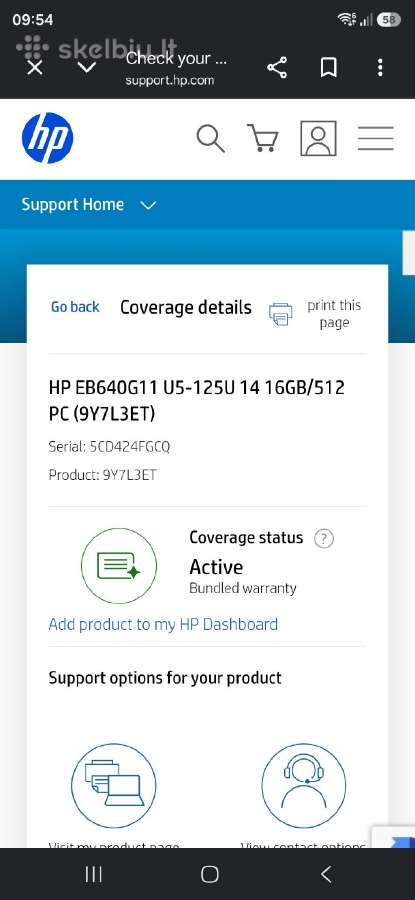The image size is (415, 900).
Task: Click the product page devices circle icon
Action: (x=114, y=785)
